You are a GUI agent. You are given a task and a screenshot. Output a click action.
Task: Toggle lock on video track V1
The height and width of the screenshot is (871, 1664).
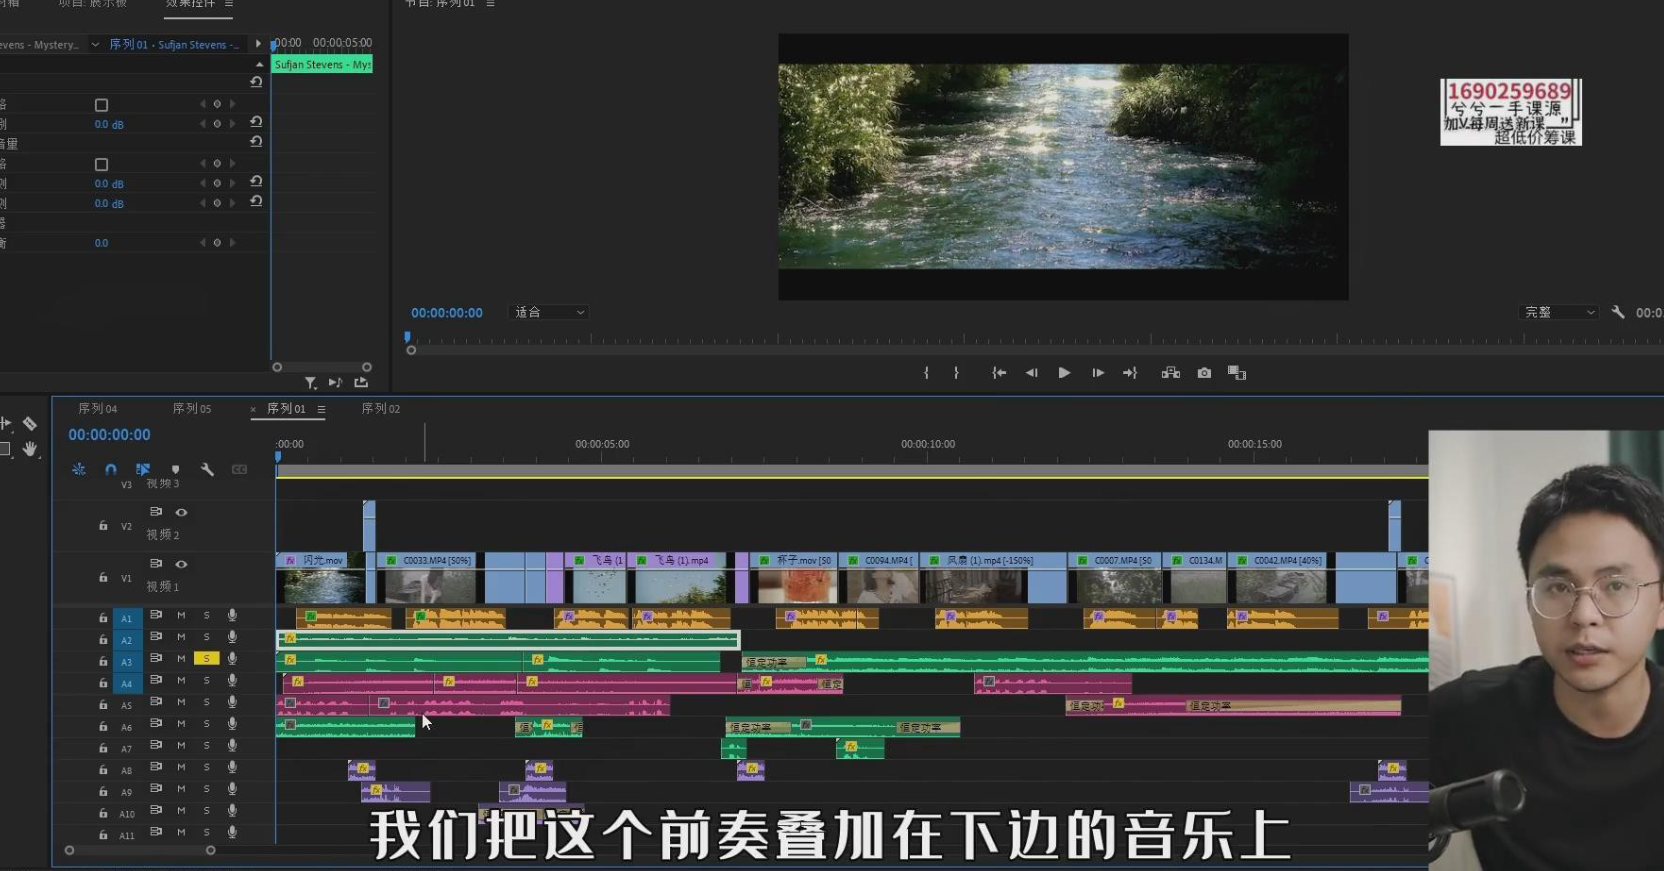103,578
